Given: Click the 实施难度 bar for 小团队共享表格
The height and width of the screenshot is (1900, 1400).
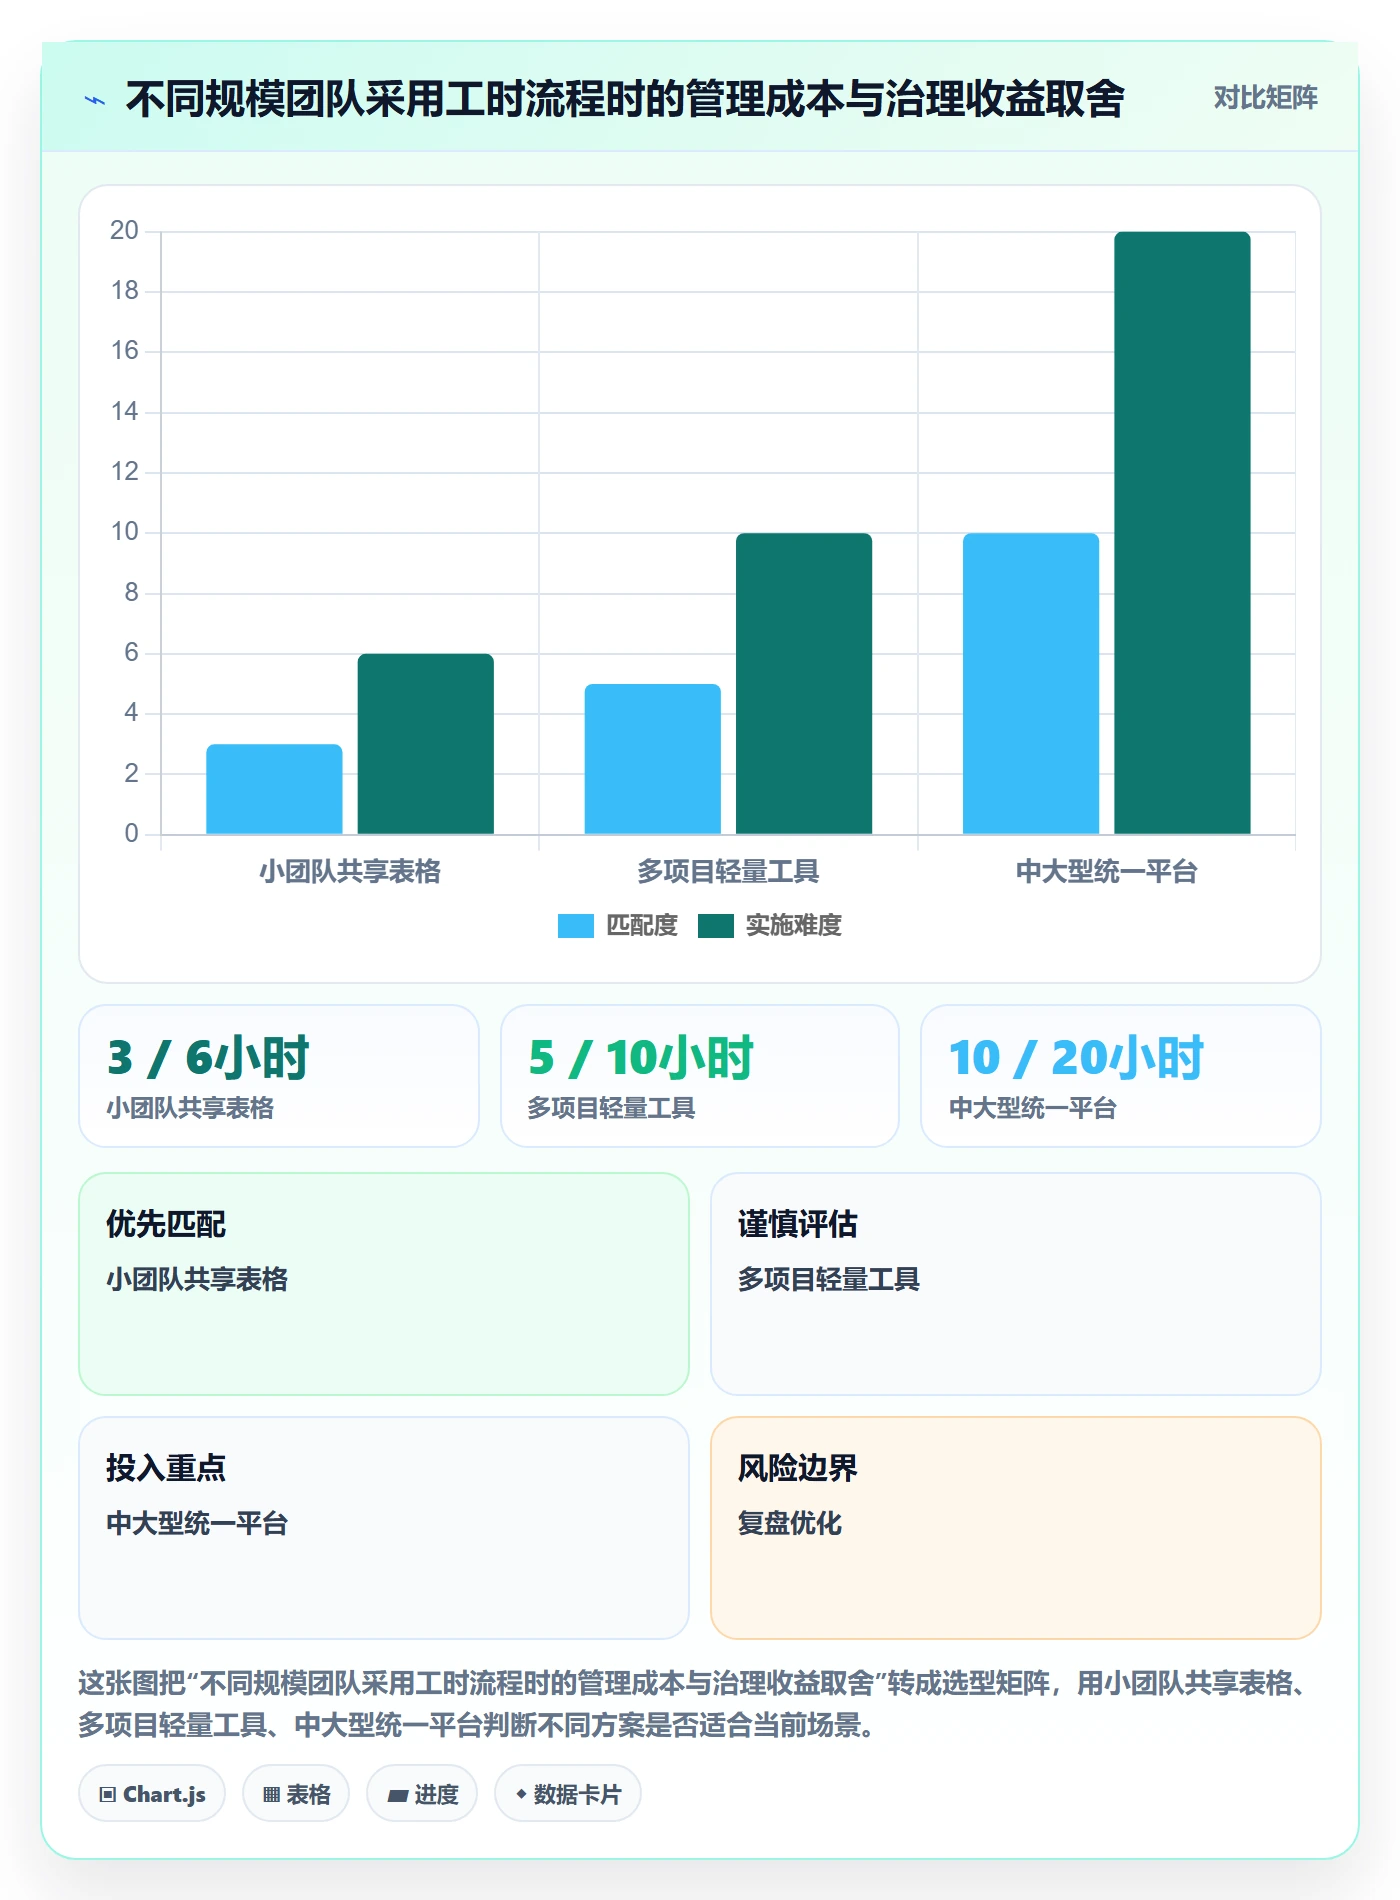Looking at the screenshot, I should (426, 744).
